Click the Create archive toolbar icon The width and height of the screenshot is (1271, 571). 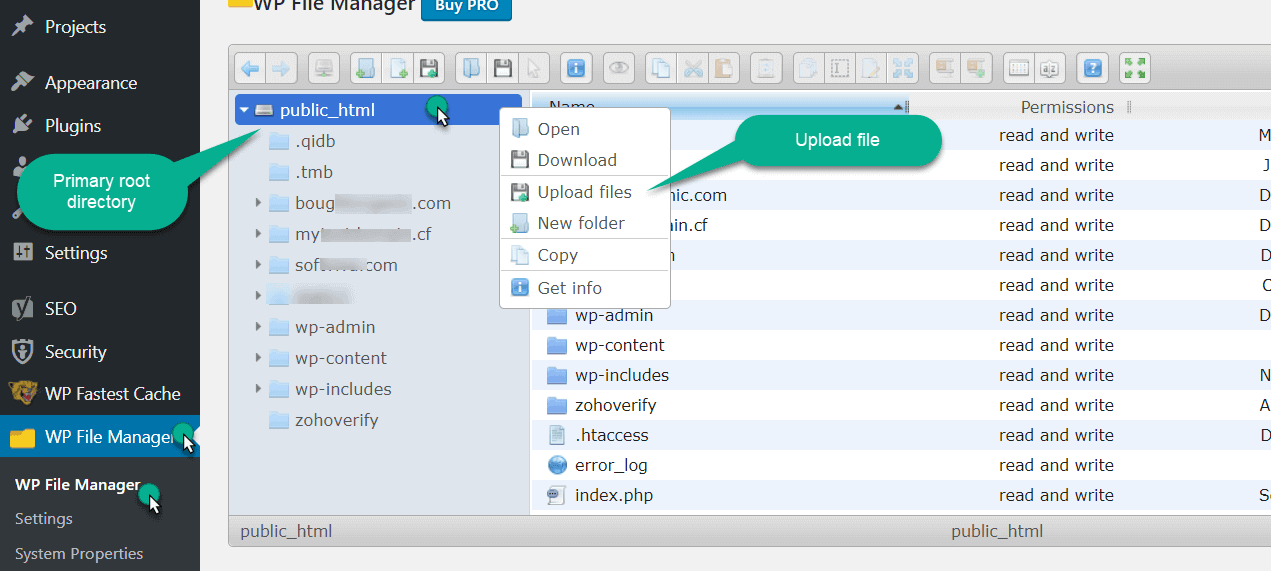click(976, 68)
